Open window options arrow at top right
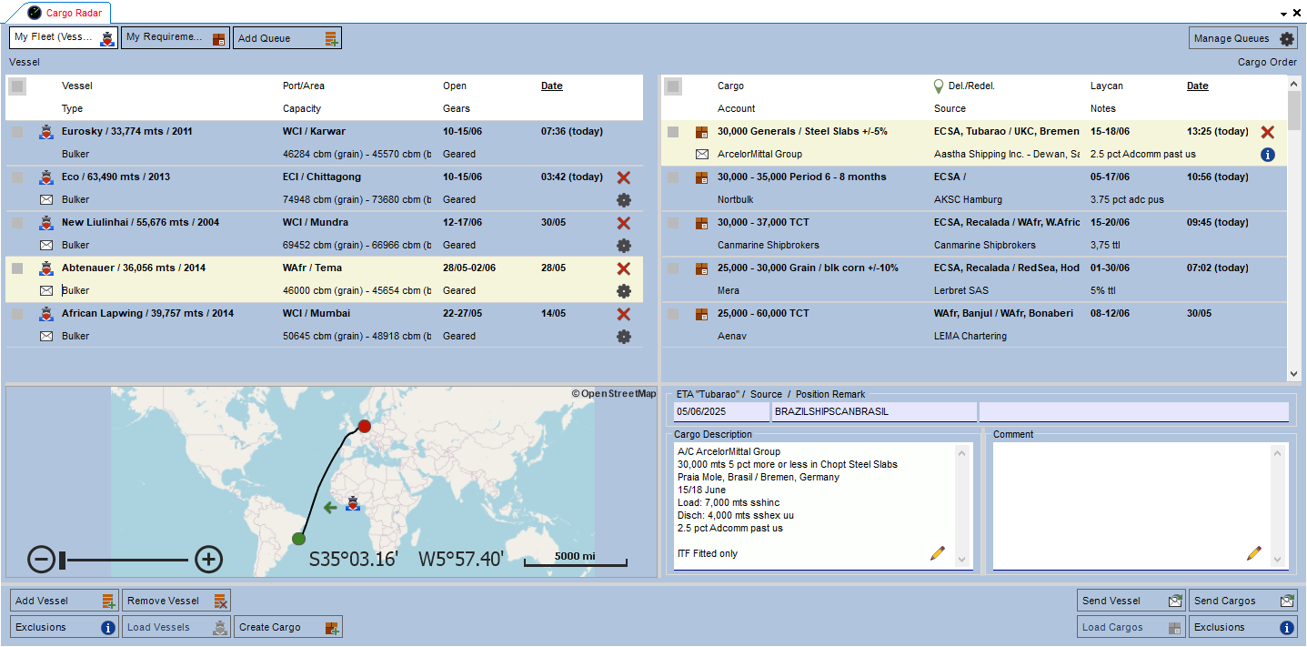Viewport: 1307px width, 647px height. (x=1283, y=13)
